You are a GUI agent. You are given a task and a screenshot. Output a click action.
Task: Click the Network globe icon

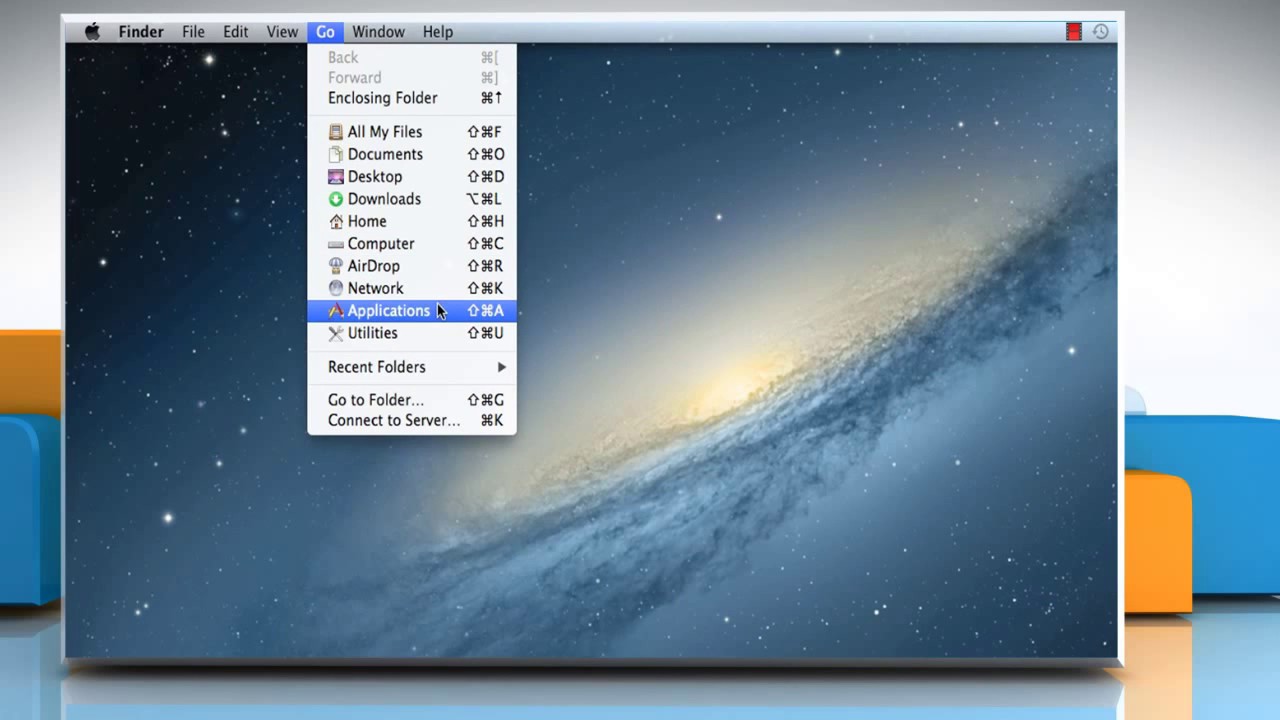pyautogui.click(x=336, y=288)
